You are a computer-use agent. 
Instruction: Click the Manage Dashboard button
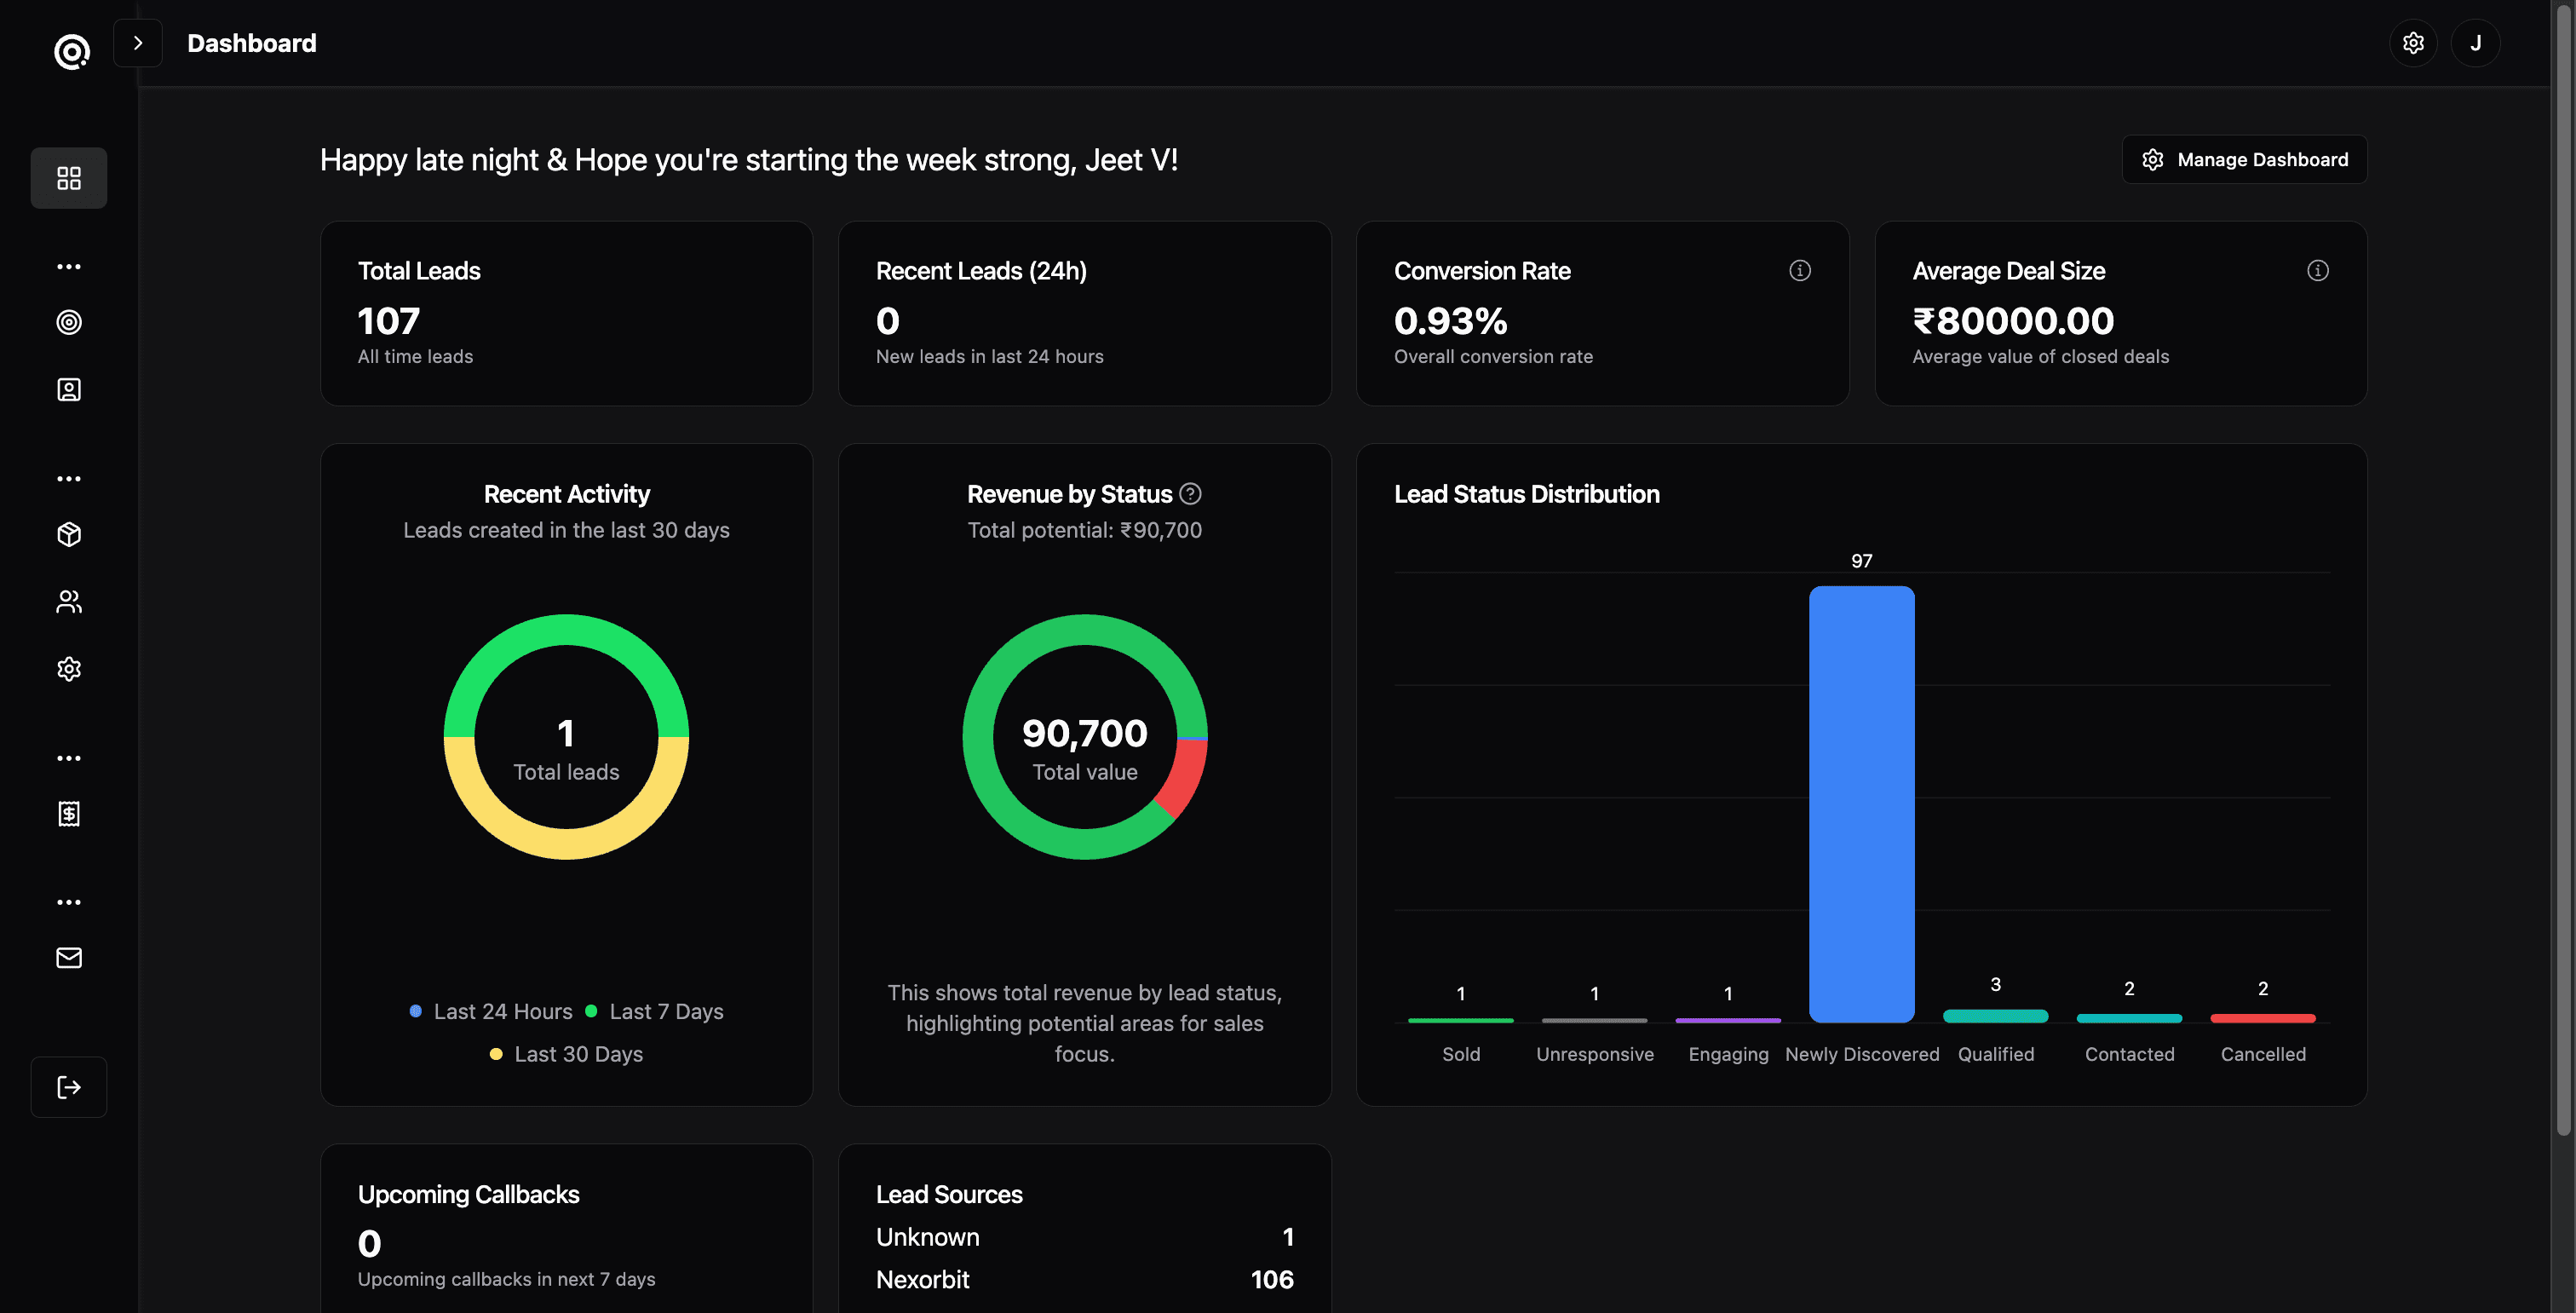click(x=2244, y=160)
